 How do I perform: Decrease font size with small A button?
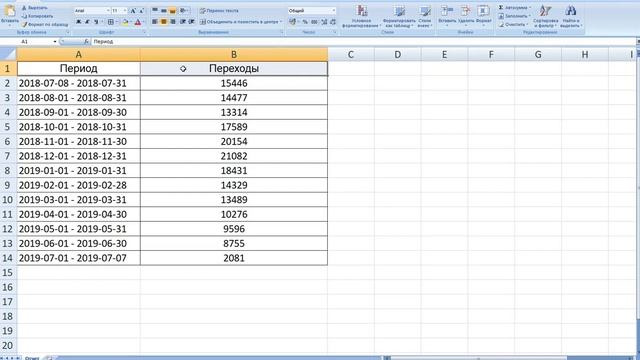[142, 11]
